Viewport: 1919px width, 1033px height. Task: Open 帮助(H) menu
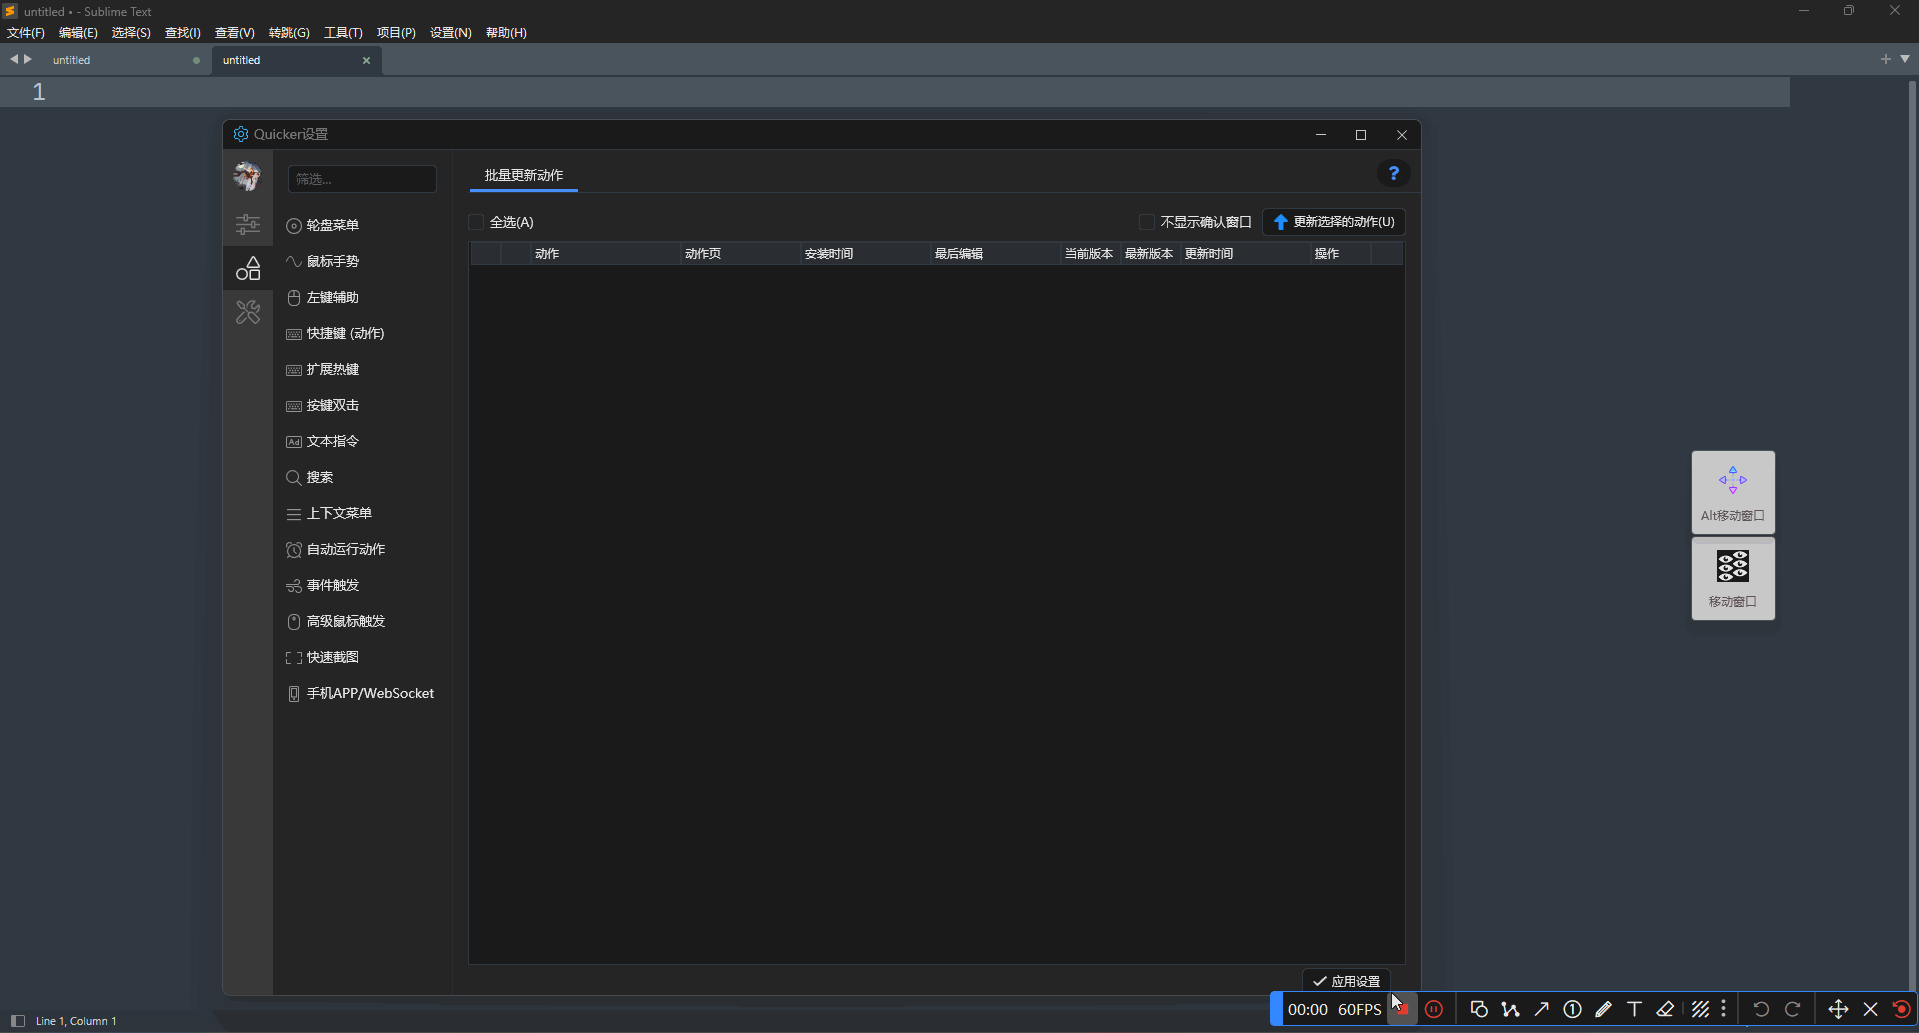click(506, 33)
